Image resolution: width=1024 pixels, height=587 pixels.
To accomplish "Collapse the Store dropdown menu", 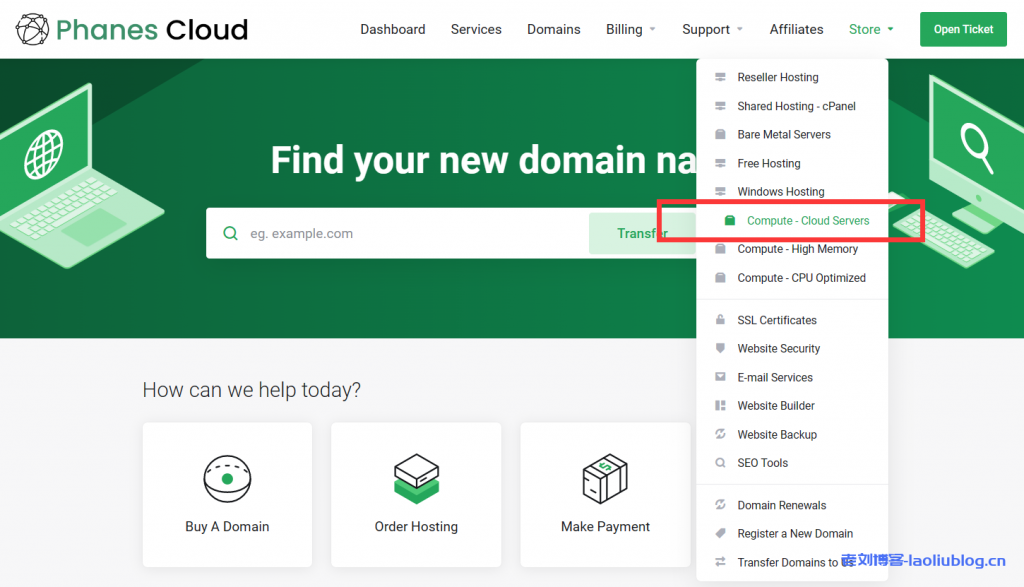I will point(870,30).
